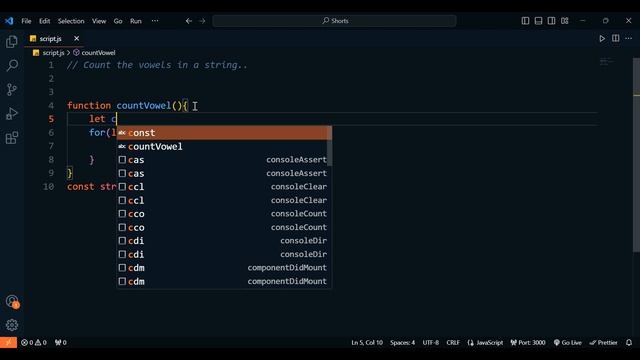The height and width of the screenshot is (360, 640).
Task: Open notifications bell icon
Action: point(629,342)
